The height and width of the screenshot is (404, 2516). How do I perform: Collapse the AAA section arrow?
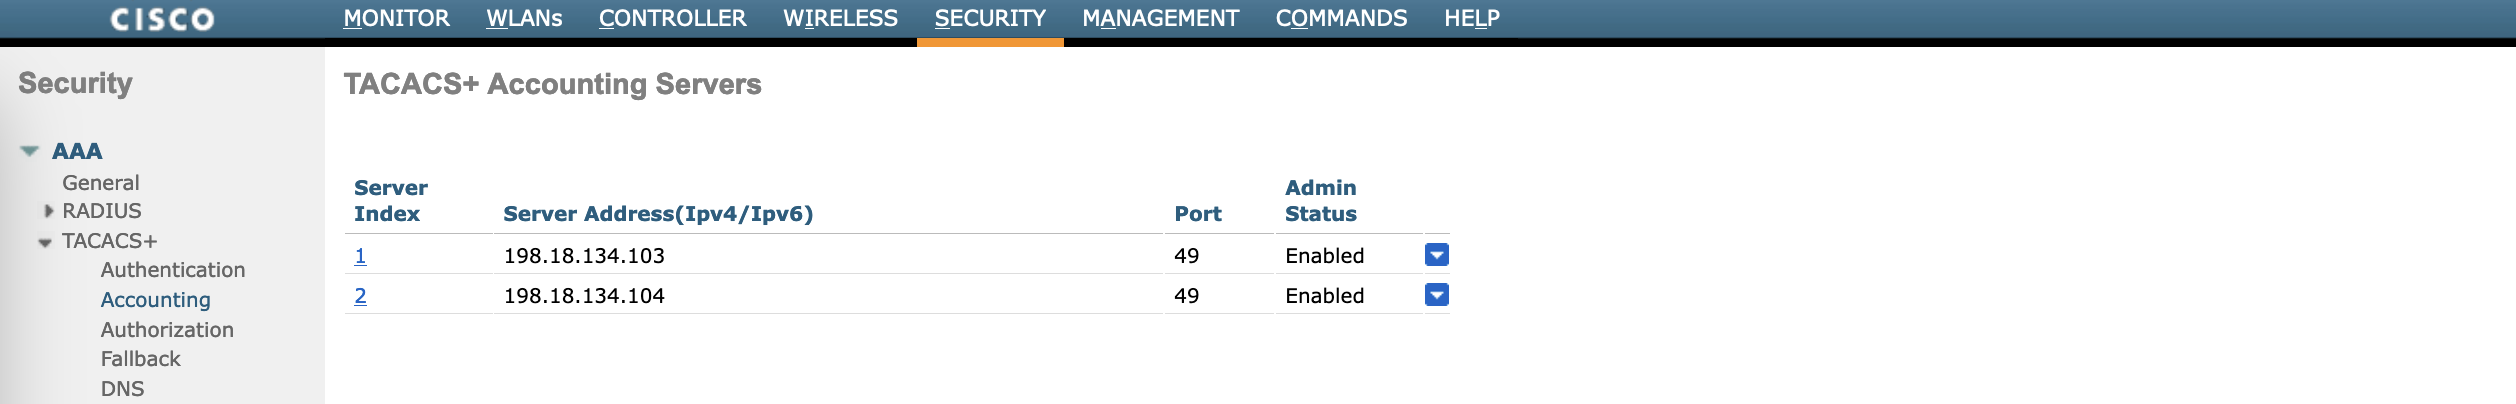30,151
